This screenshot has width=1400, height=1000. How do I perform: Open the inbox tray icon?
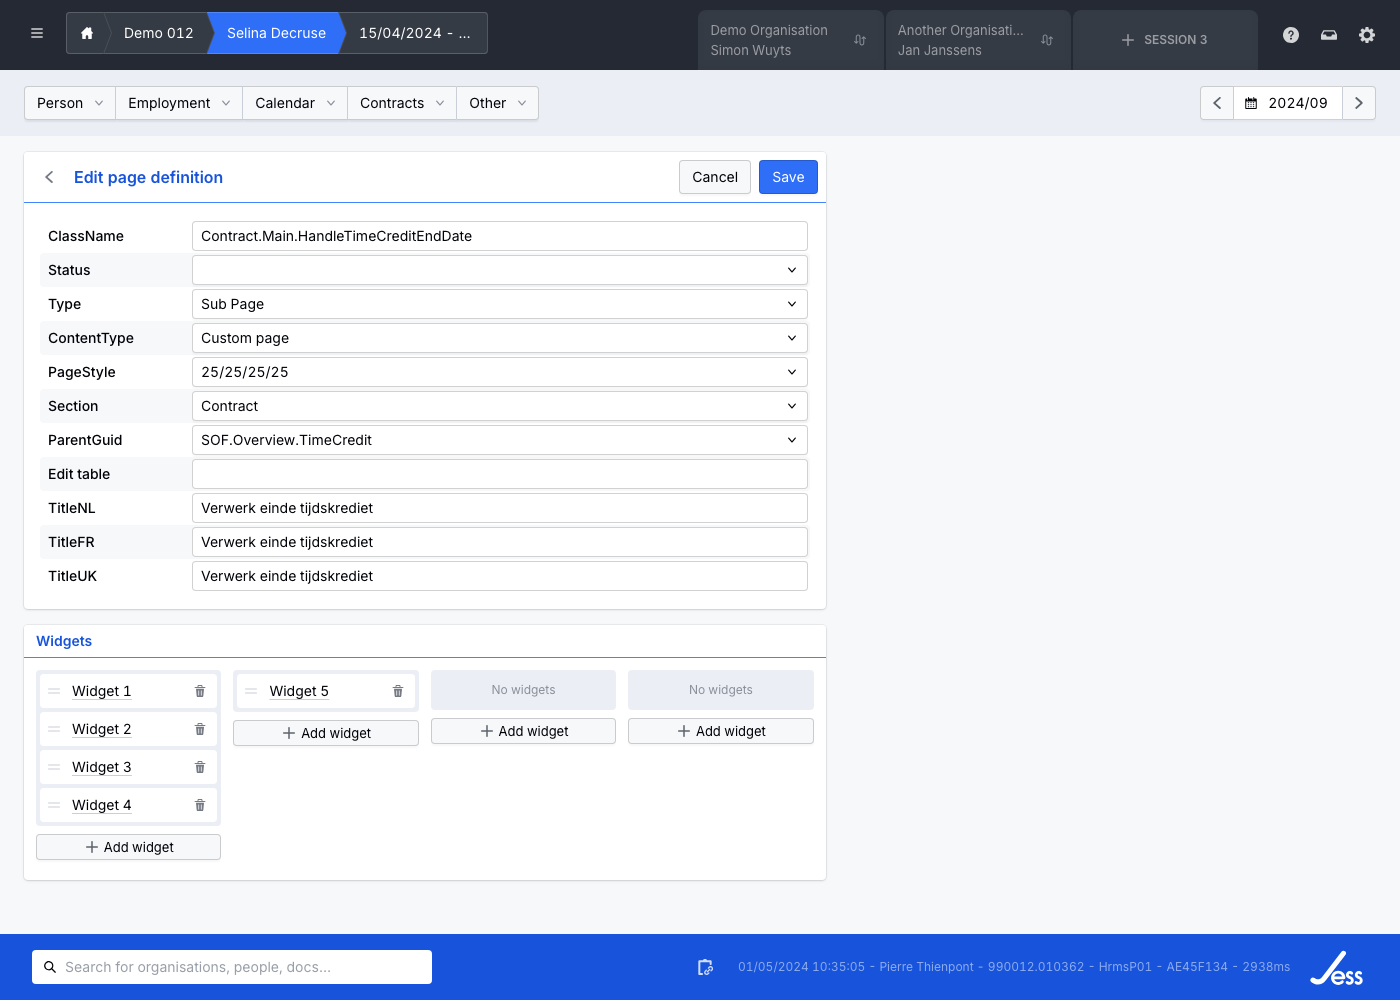[1329, 35]
